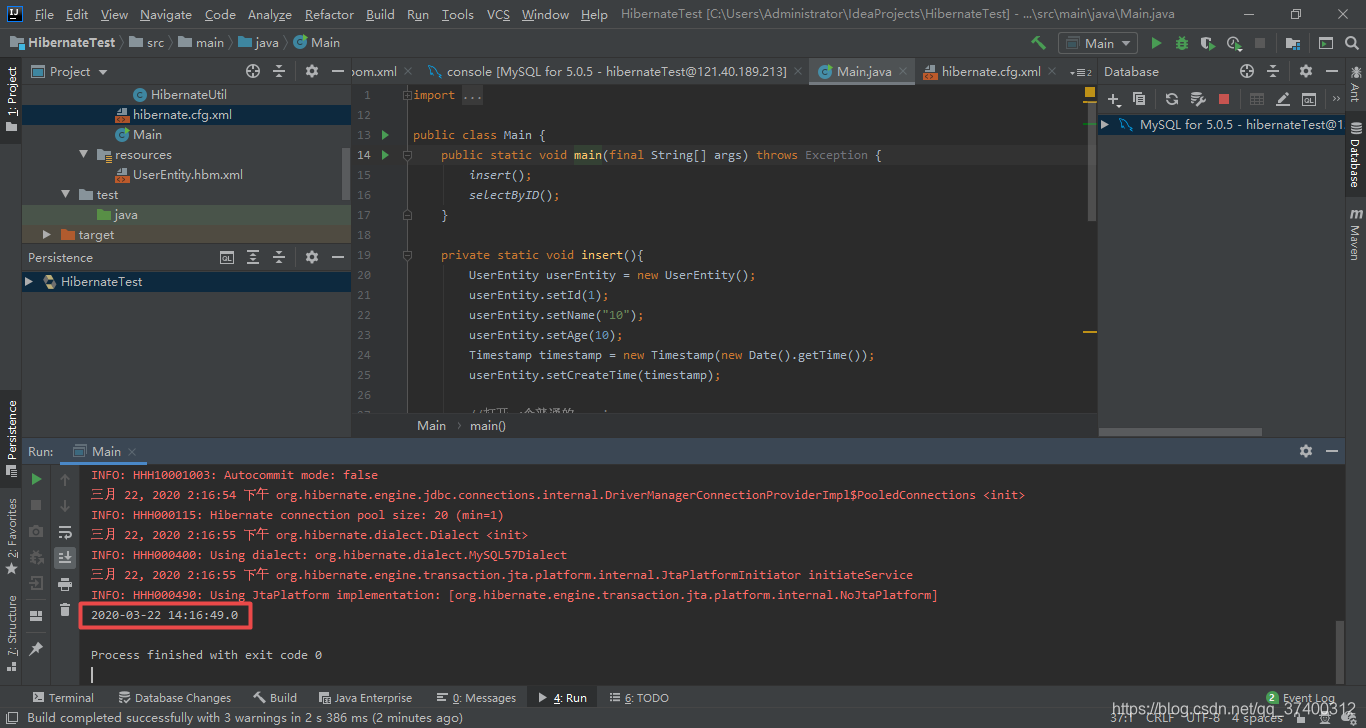Click the red Disconnect square in Database toolbar
The height and width of the screenshot is (728, 1366).
point(1224,99)
